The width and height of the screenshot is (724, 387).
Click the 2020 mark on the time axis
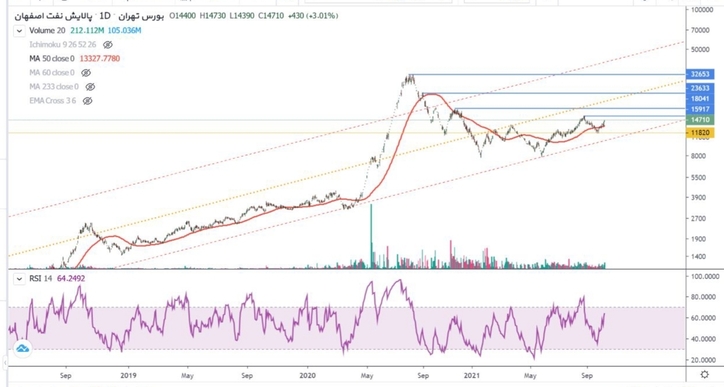click(x=308, y=375)
